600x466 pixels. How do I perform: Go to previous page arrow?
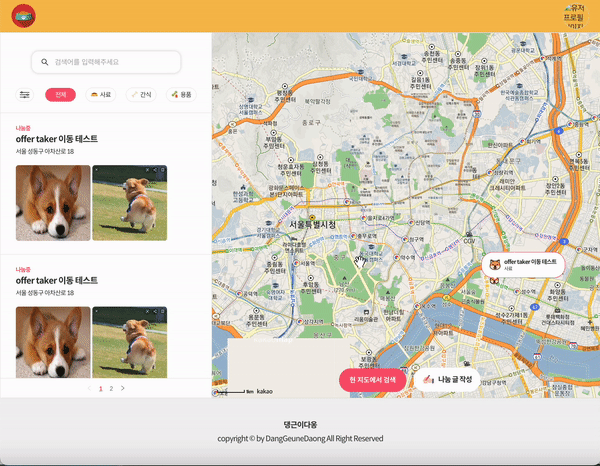click(x=90, y=388)
